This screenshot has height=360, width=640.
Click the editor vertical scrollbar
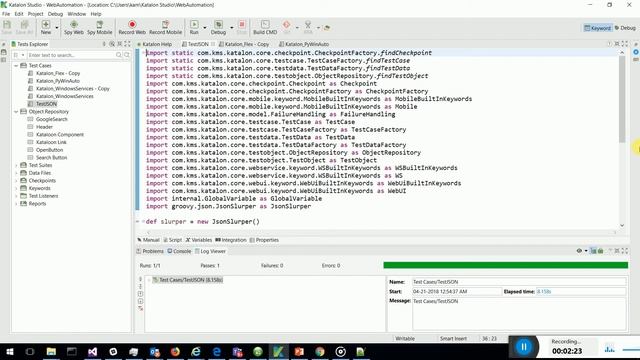coord(622,99)
